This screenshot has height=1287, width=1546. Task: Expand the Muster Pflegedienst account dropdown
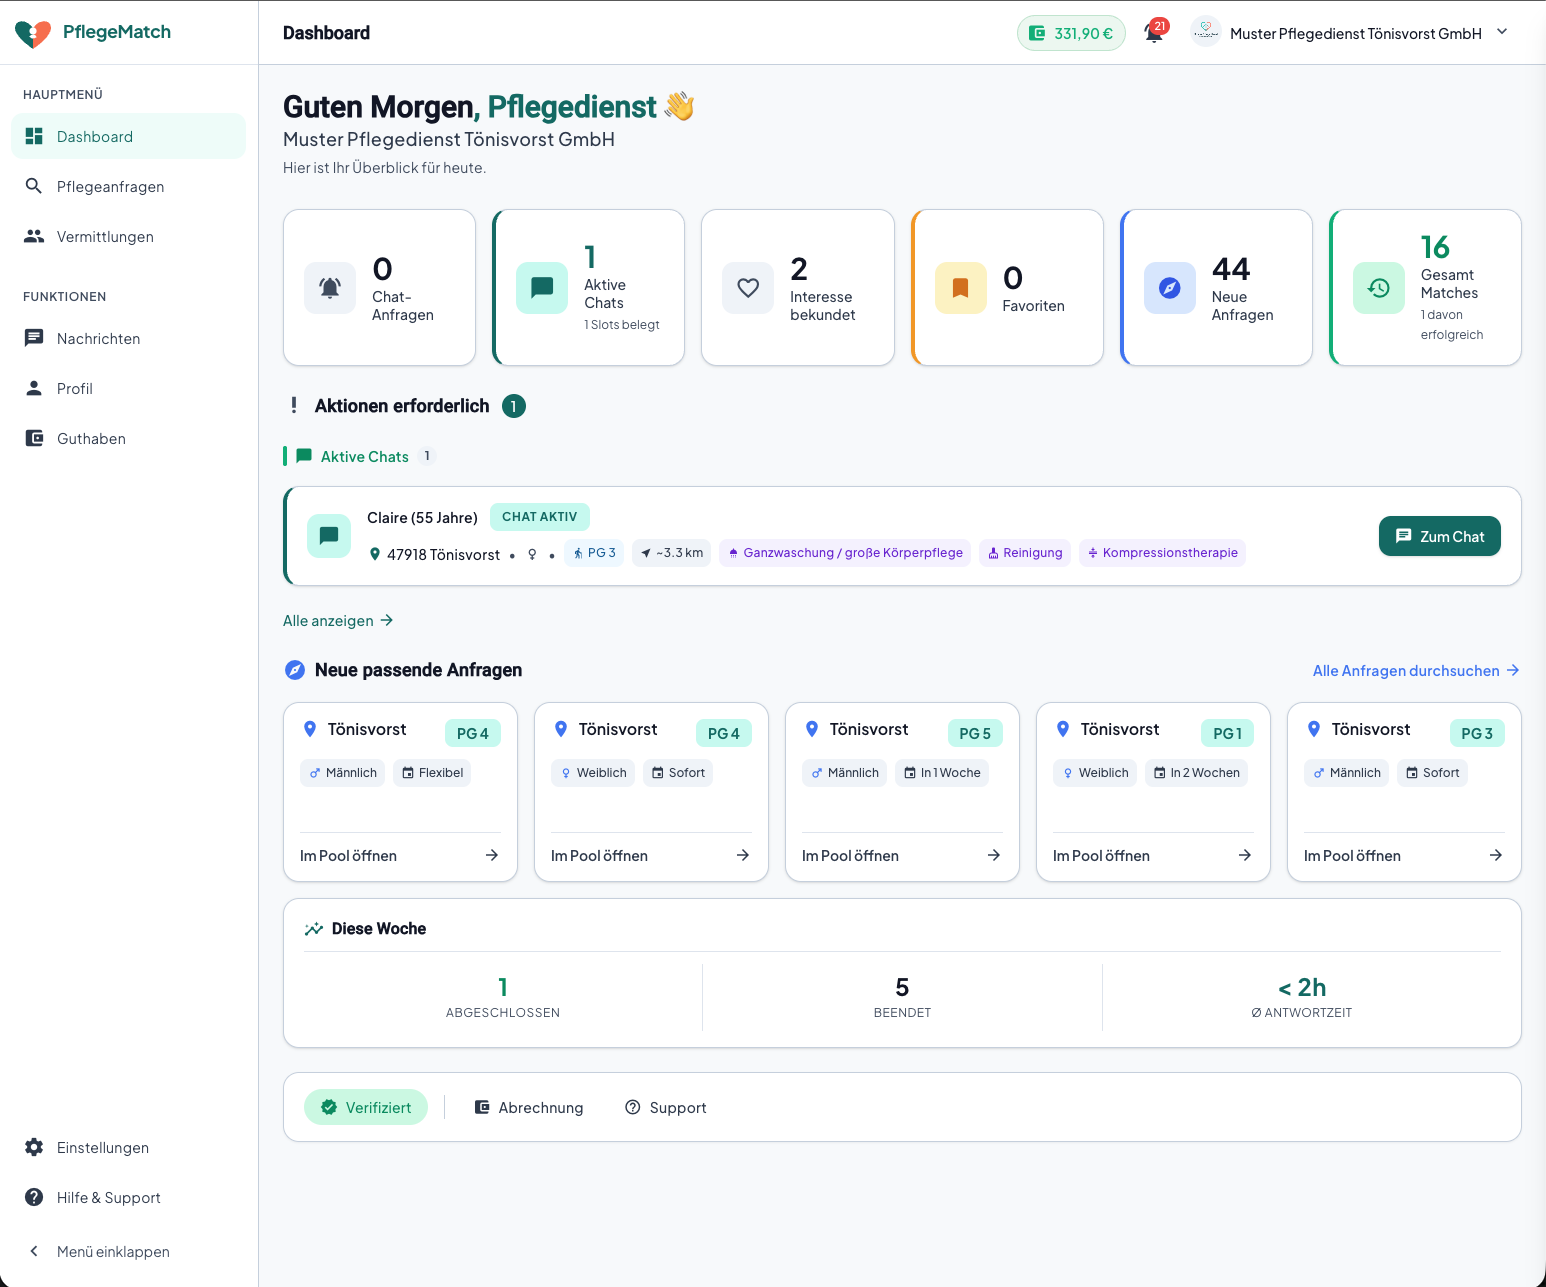[x=1501, y=32]
